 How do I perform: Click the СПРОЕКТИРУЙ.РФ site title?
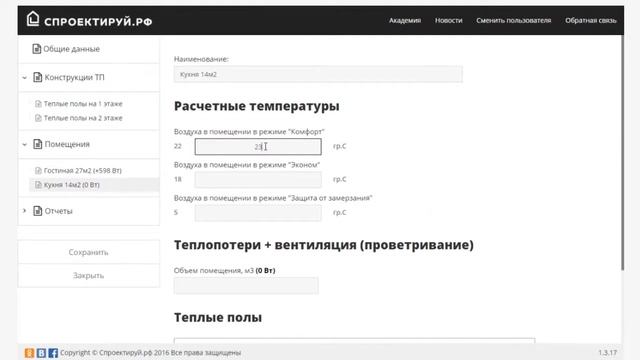(x=98, y=22)
